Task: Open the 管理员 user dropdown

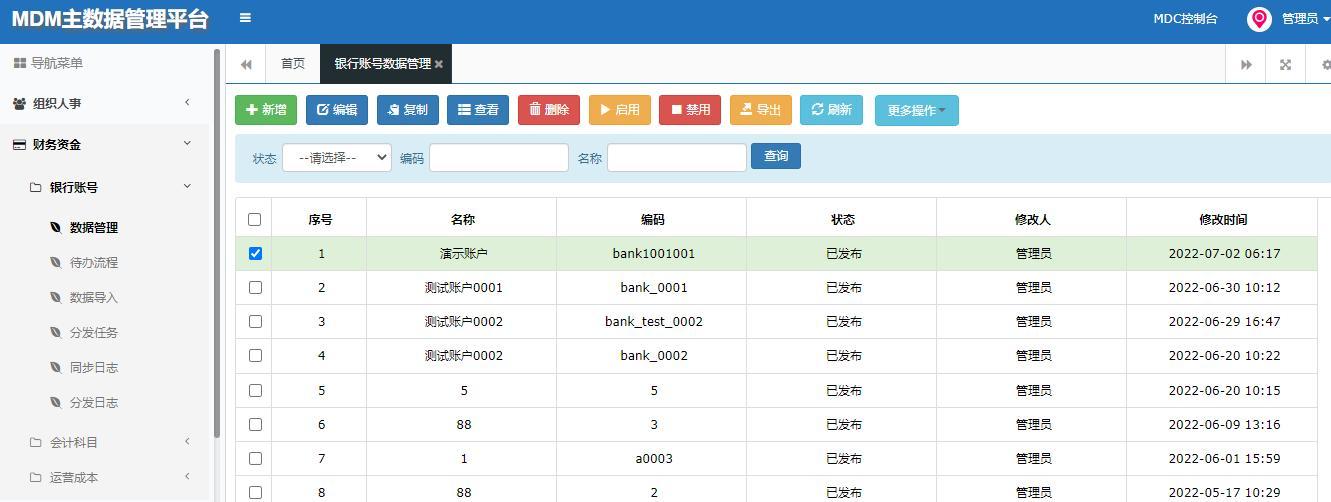Action: tap(1305, 18)
